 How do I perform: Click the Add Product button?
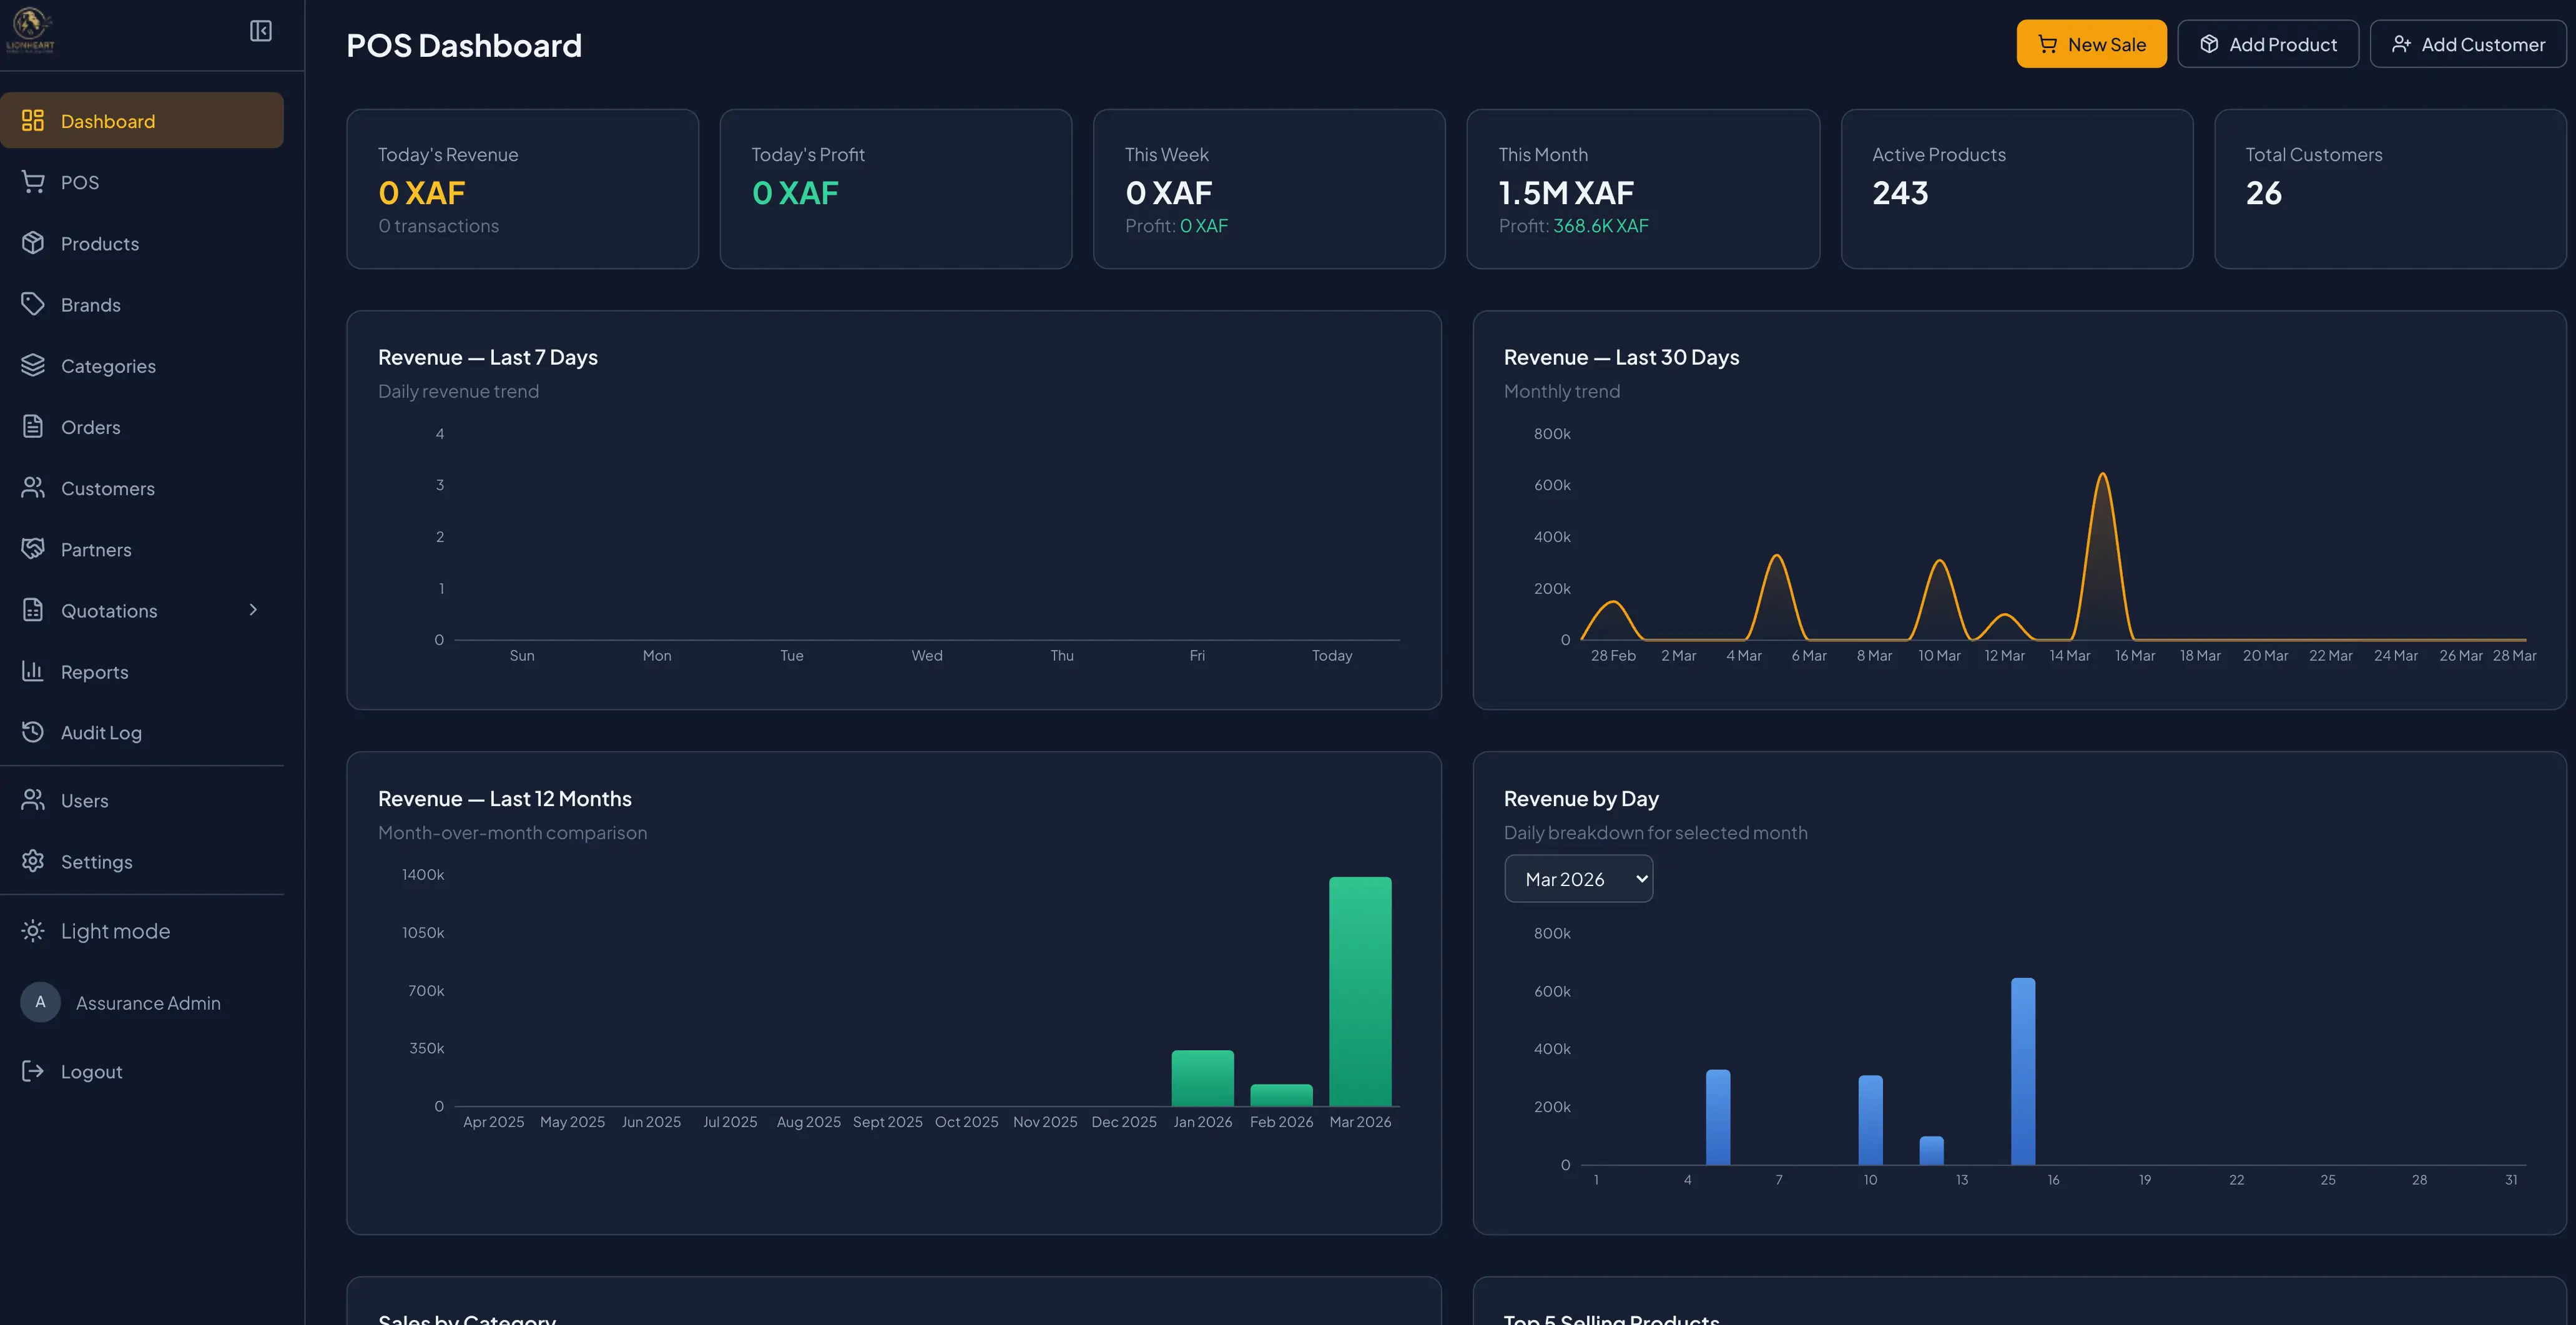(x=2268, y=44)
